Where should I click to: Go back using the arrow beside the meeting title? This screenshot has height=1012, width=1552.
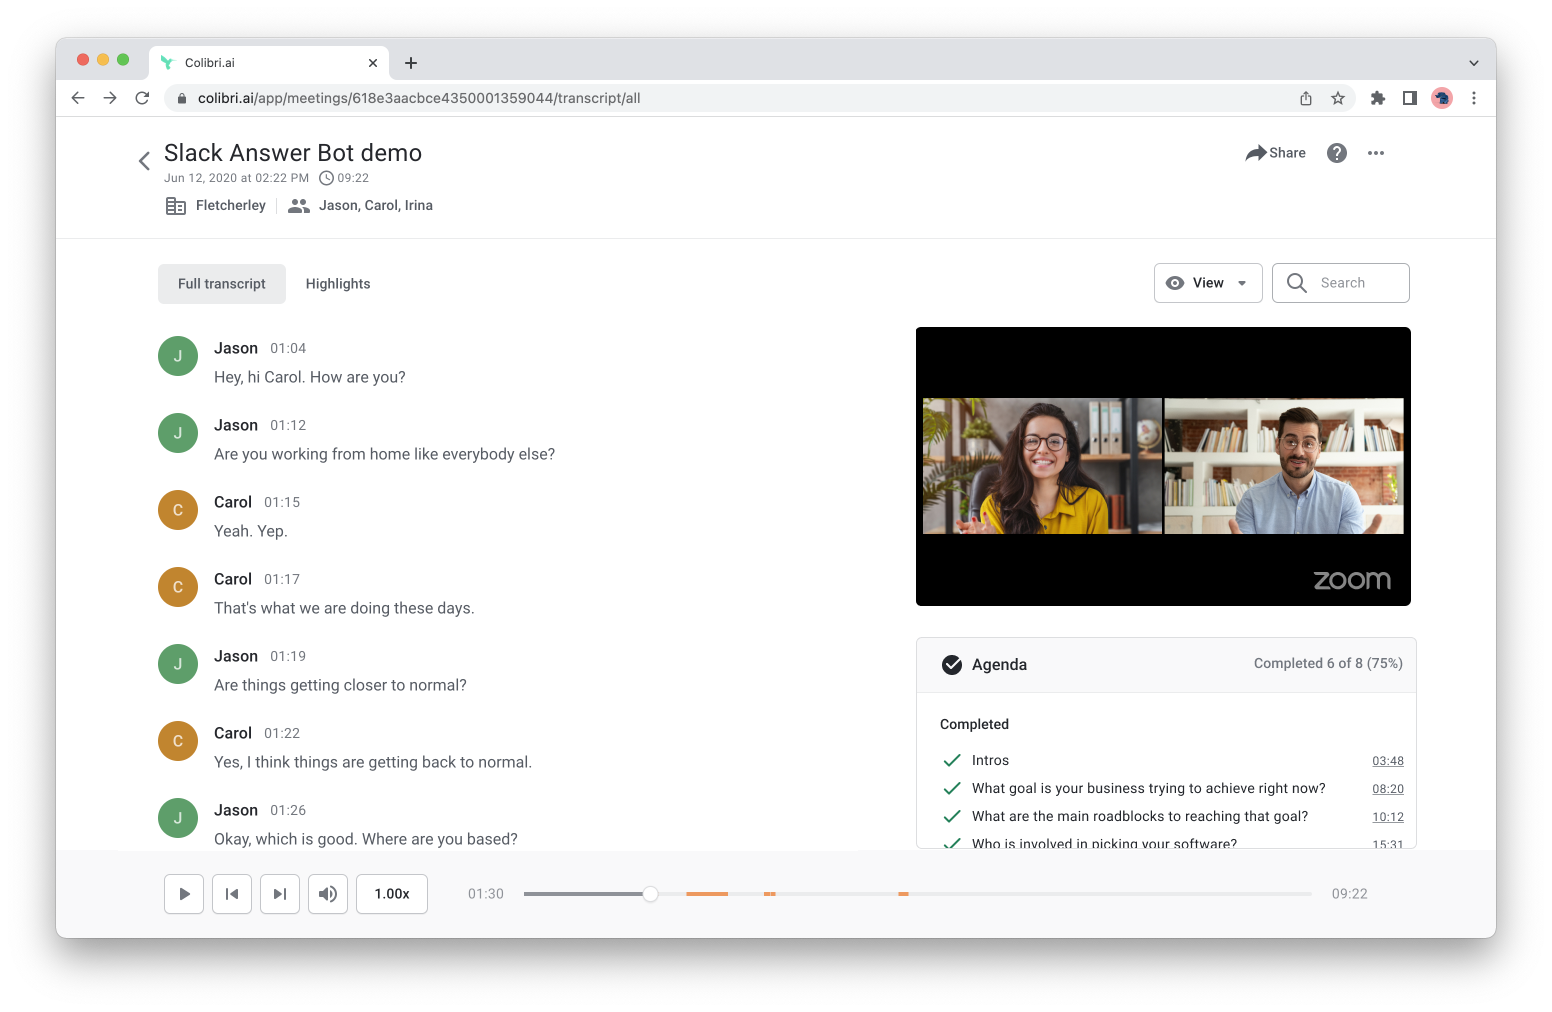pyautogui.click(x=144, y=160)
